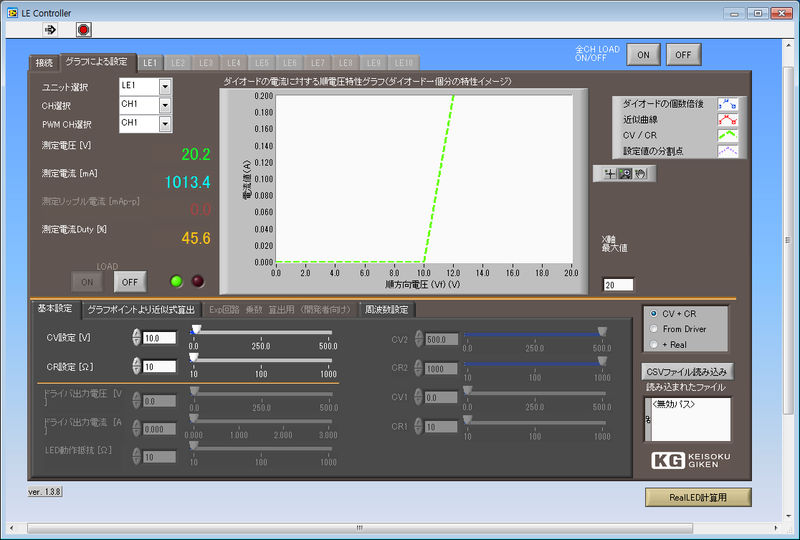The width and height of the screenshot is (800, 540).
Task: Click the green CV / CR plot legend icon
Action: click(x=727, y=136)
